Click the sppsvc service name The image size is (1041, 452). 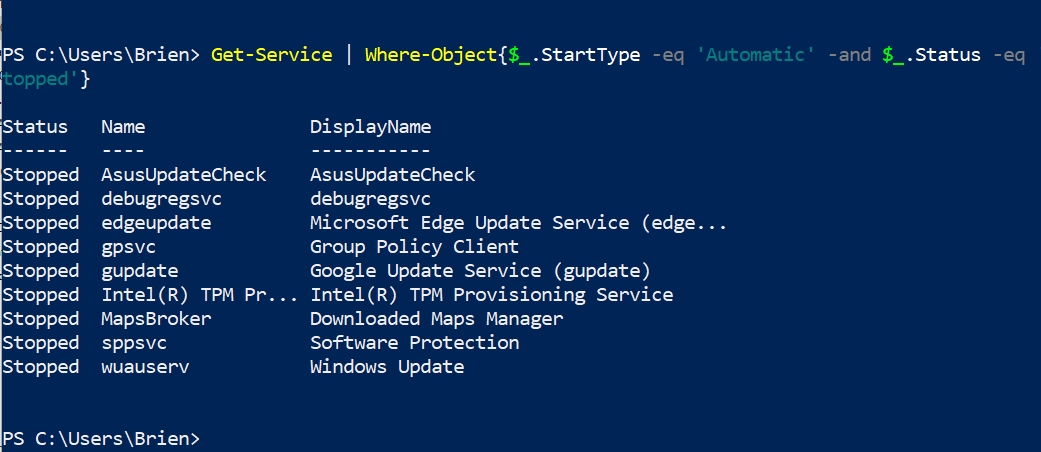coord(134,343)
